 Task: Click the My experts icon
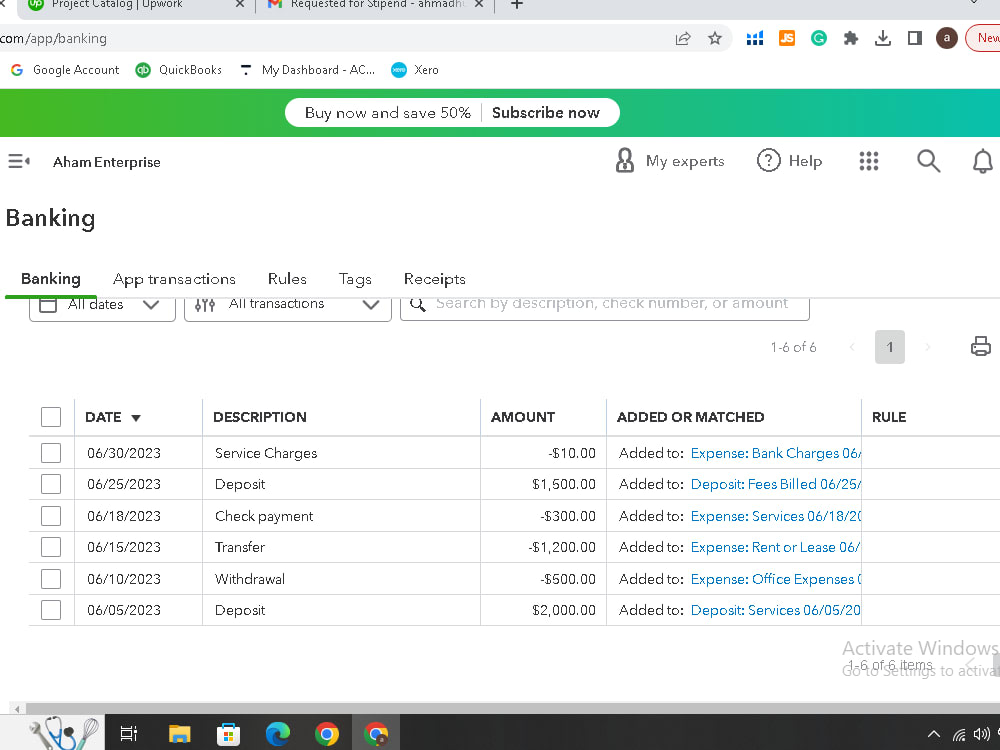625,160
